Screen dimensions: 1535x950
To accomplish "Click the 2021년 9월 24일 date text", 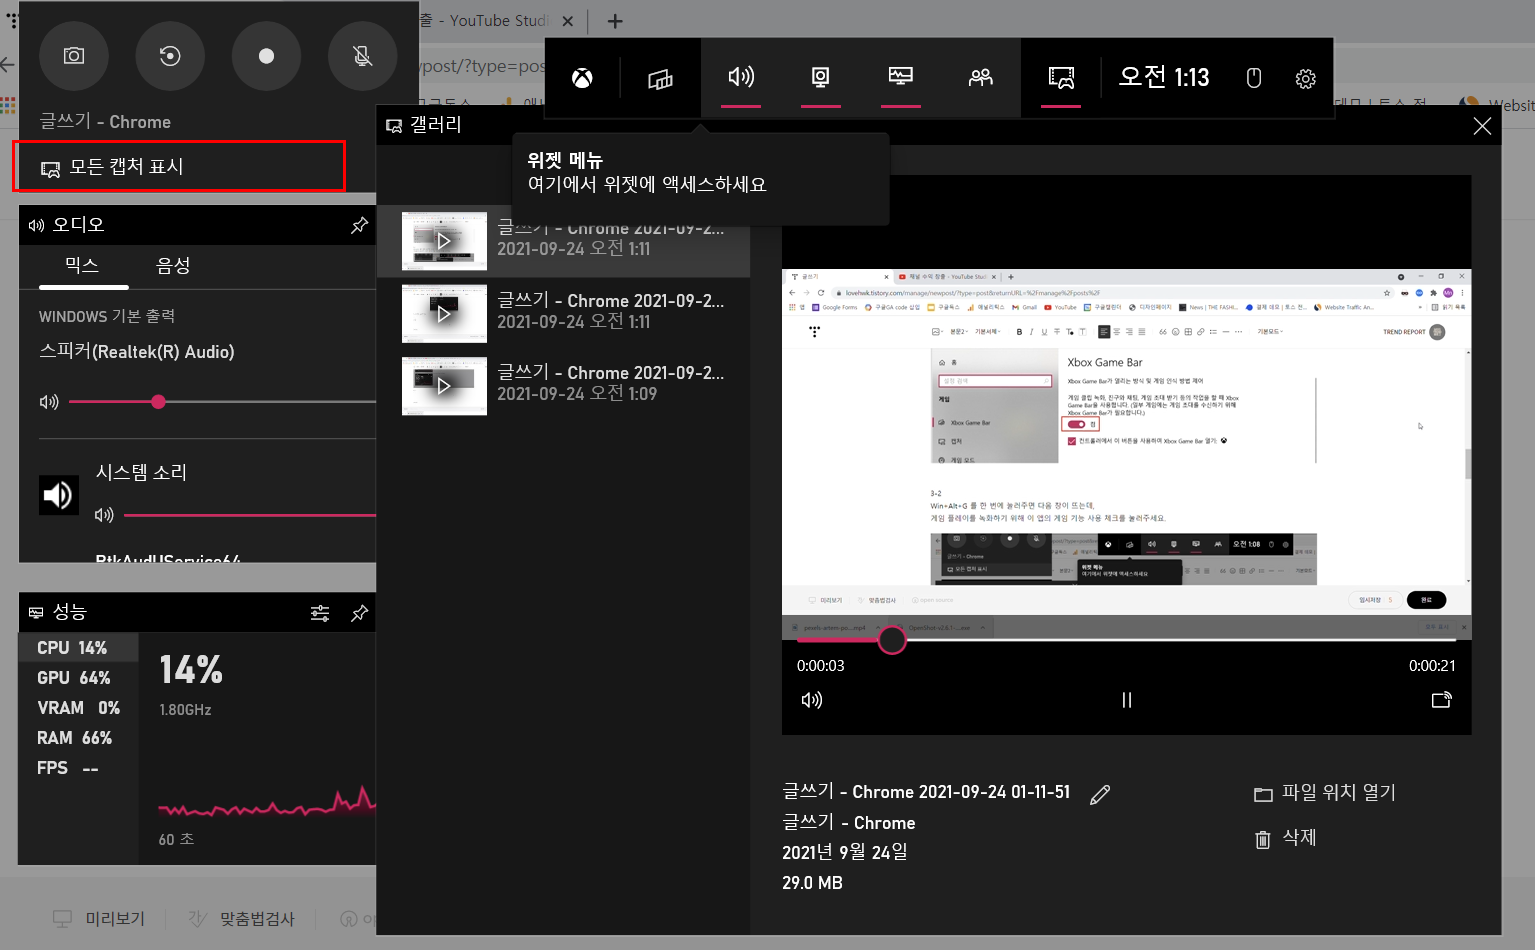I will tap(845, 852).
